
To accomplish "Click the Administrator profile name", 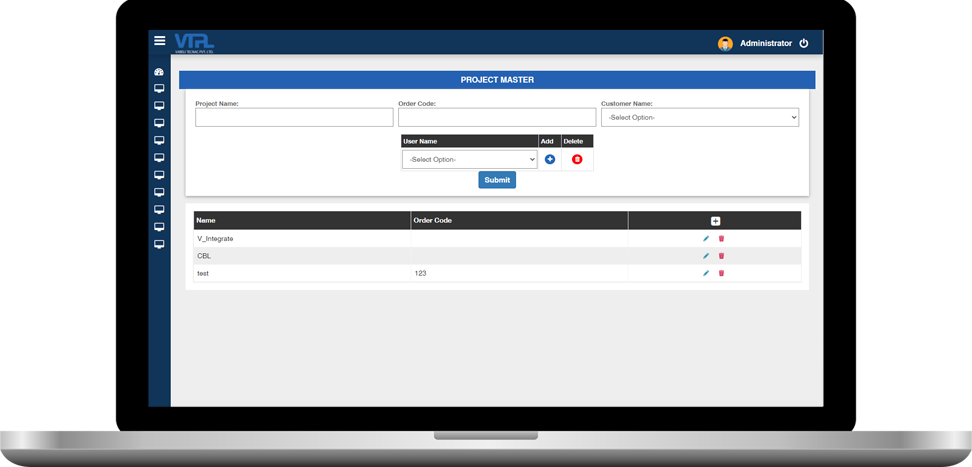I will coord(766,43).
